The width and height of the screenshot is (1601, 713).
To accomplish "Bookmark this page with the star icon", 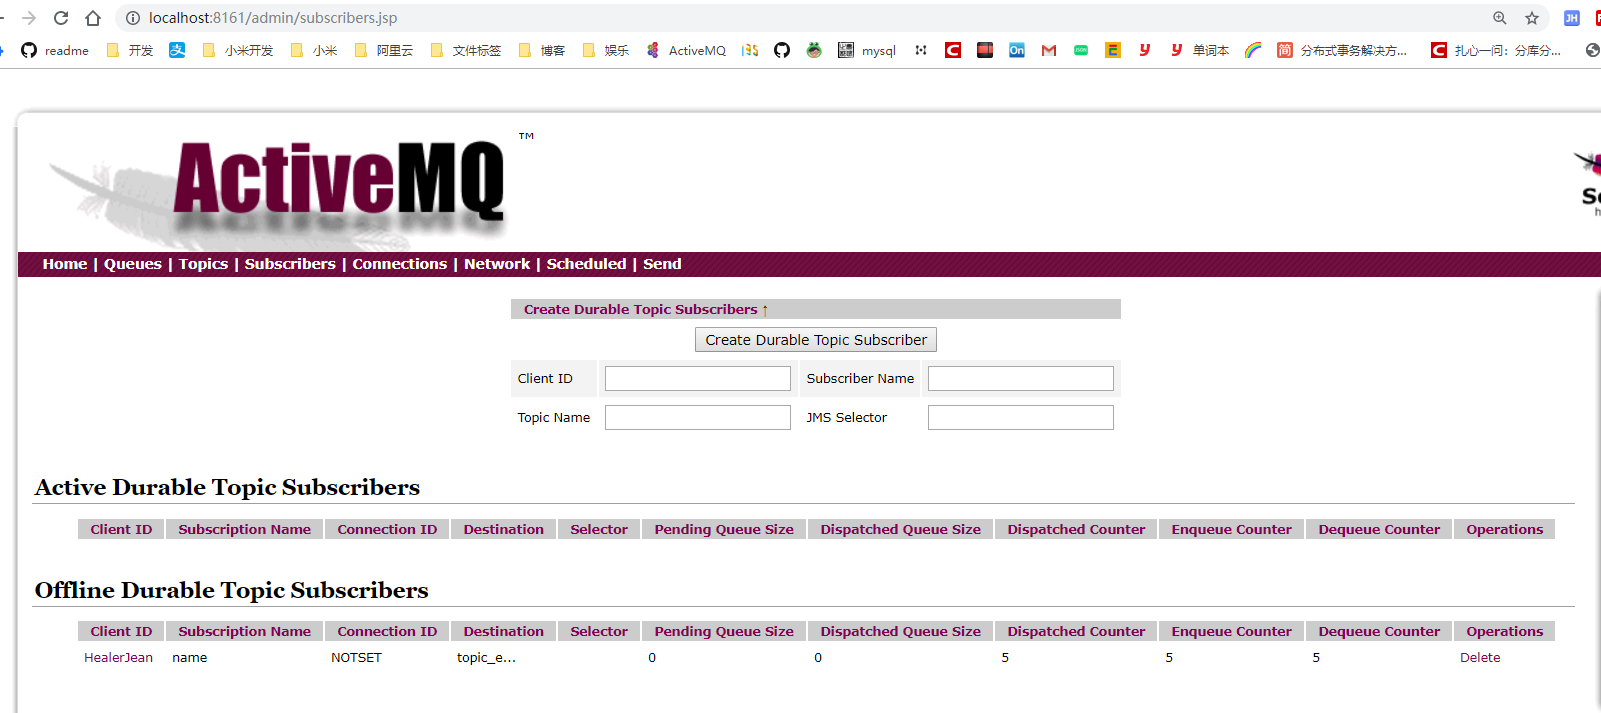I will pos(1532,18).
